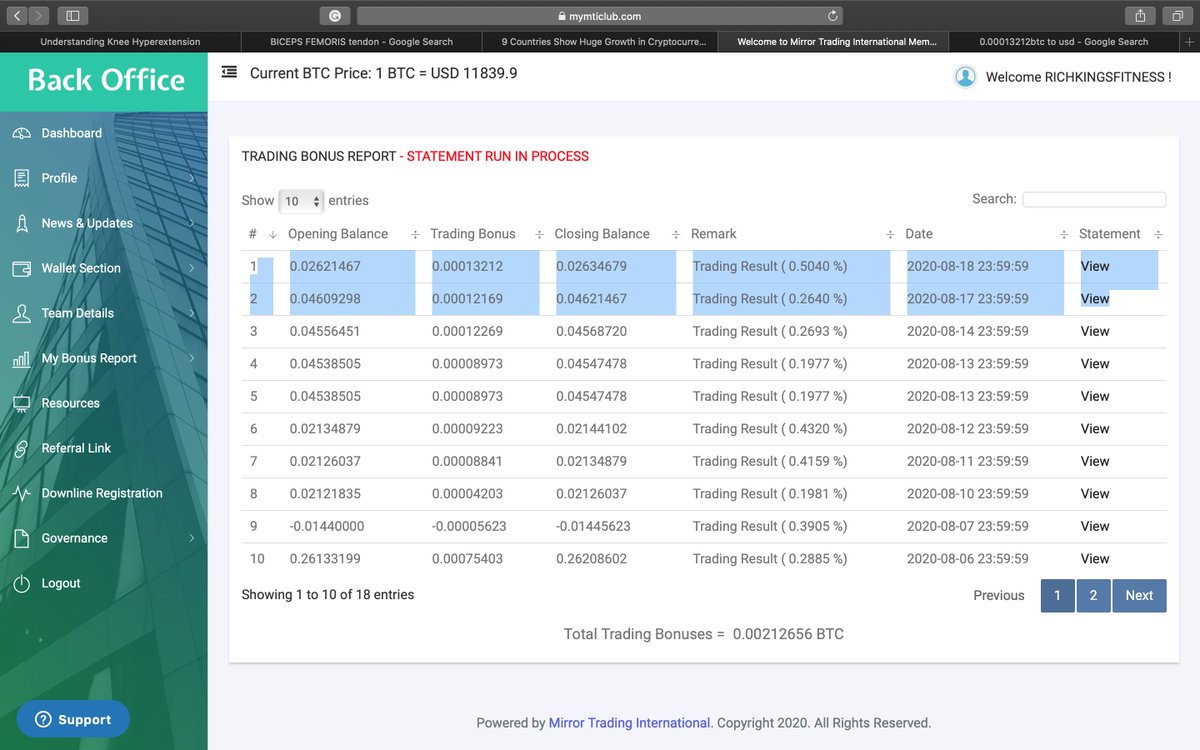This screenshot has width=1200, height=750.
Task: Show Safari tab overview button
Action: point(1175,16)
